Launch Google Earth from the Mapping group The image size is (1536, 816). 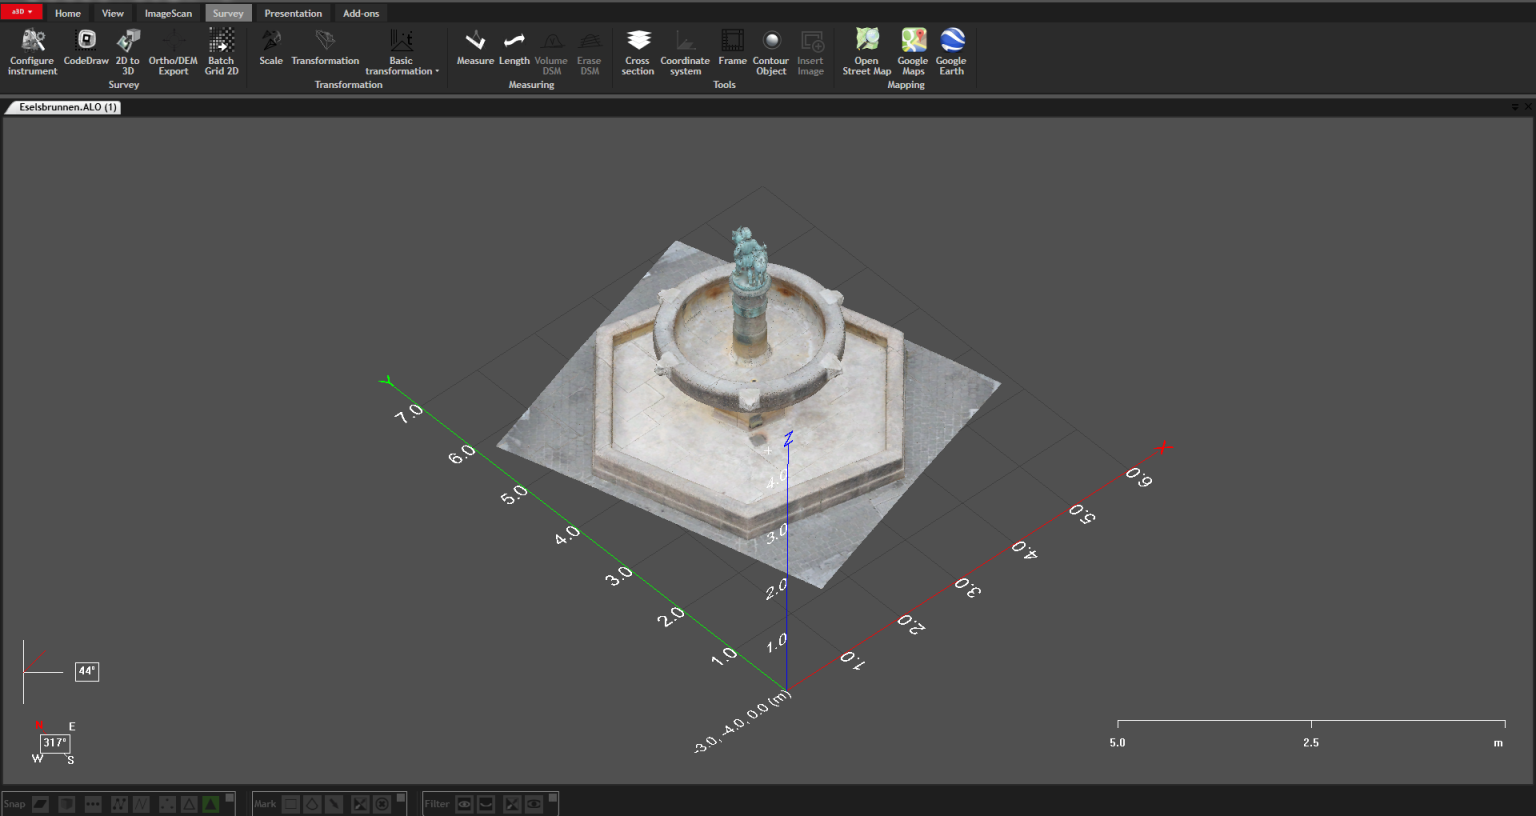tap(950, 50)
